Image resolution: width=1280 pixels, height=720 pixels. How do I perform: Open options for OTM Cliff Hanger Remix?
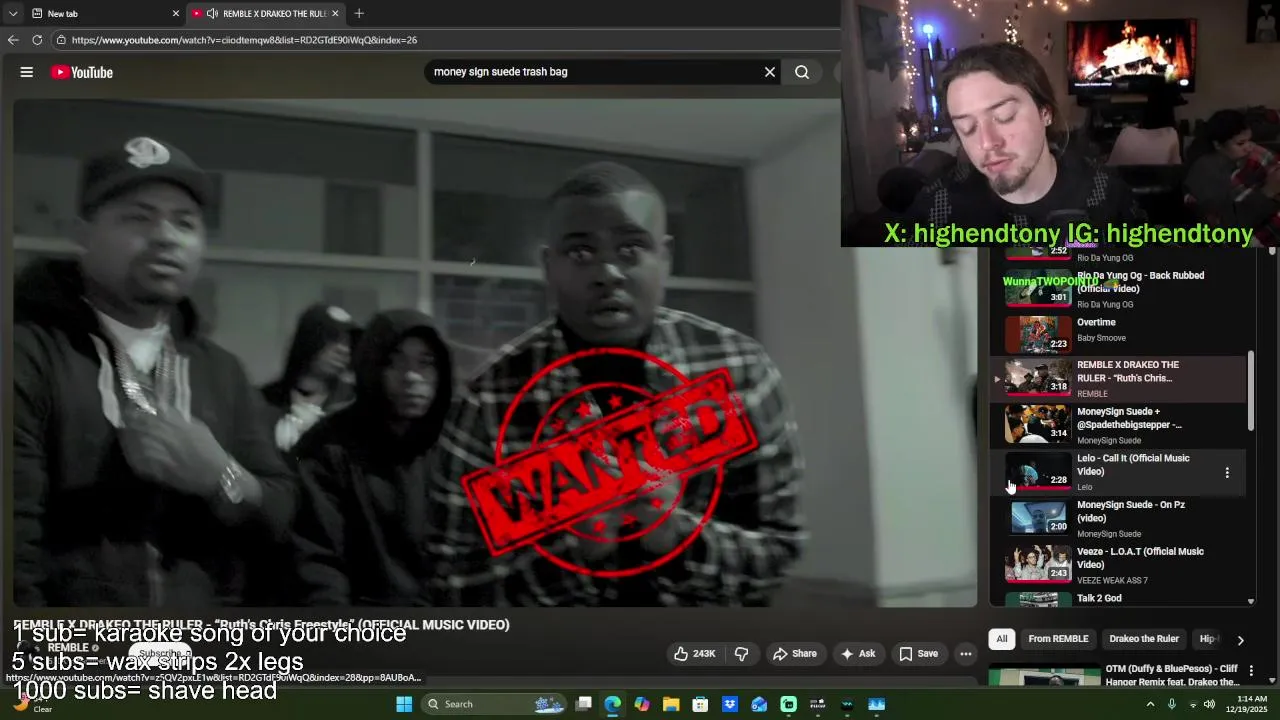(1251, 670)
